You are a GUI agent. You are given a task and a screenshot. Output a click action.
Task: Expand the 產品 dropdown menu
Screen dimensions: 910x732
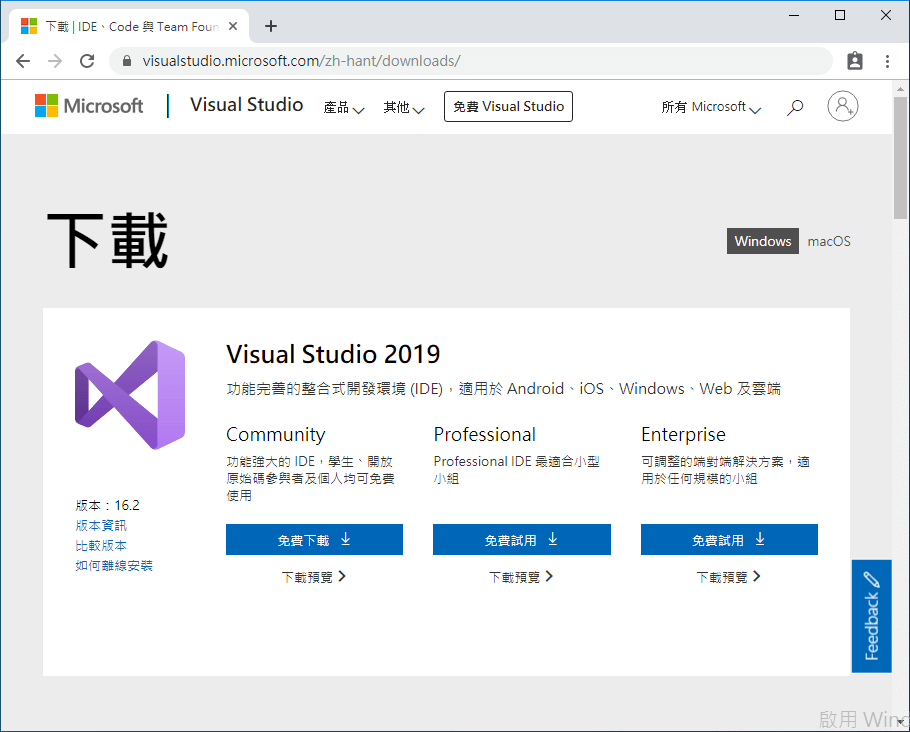(x=344, y=107)
